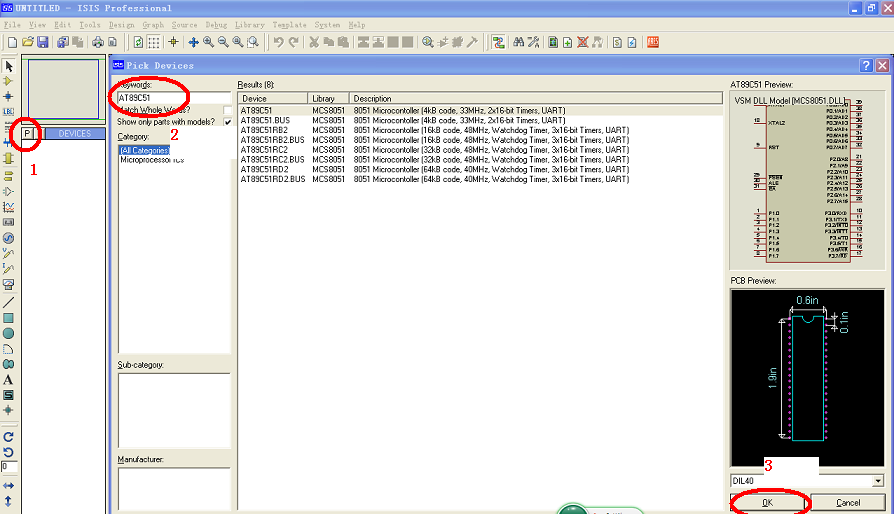Screen dimensions: 894x514
Task: Uncheck Show only parts with models
Action: tap(227, 122)
